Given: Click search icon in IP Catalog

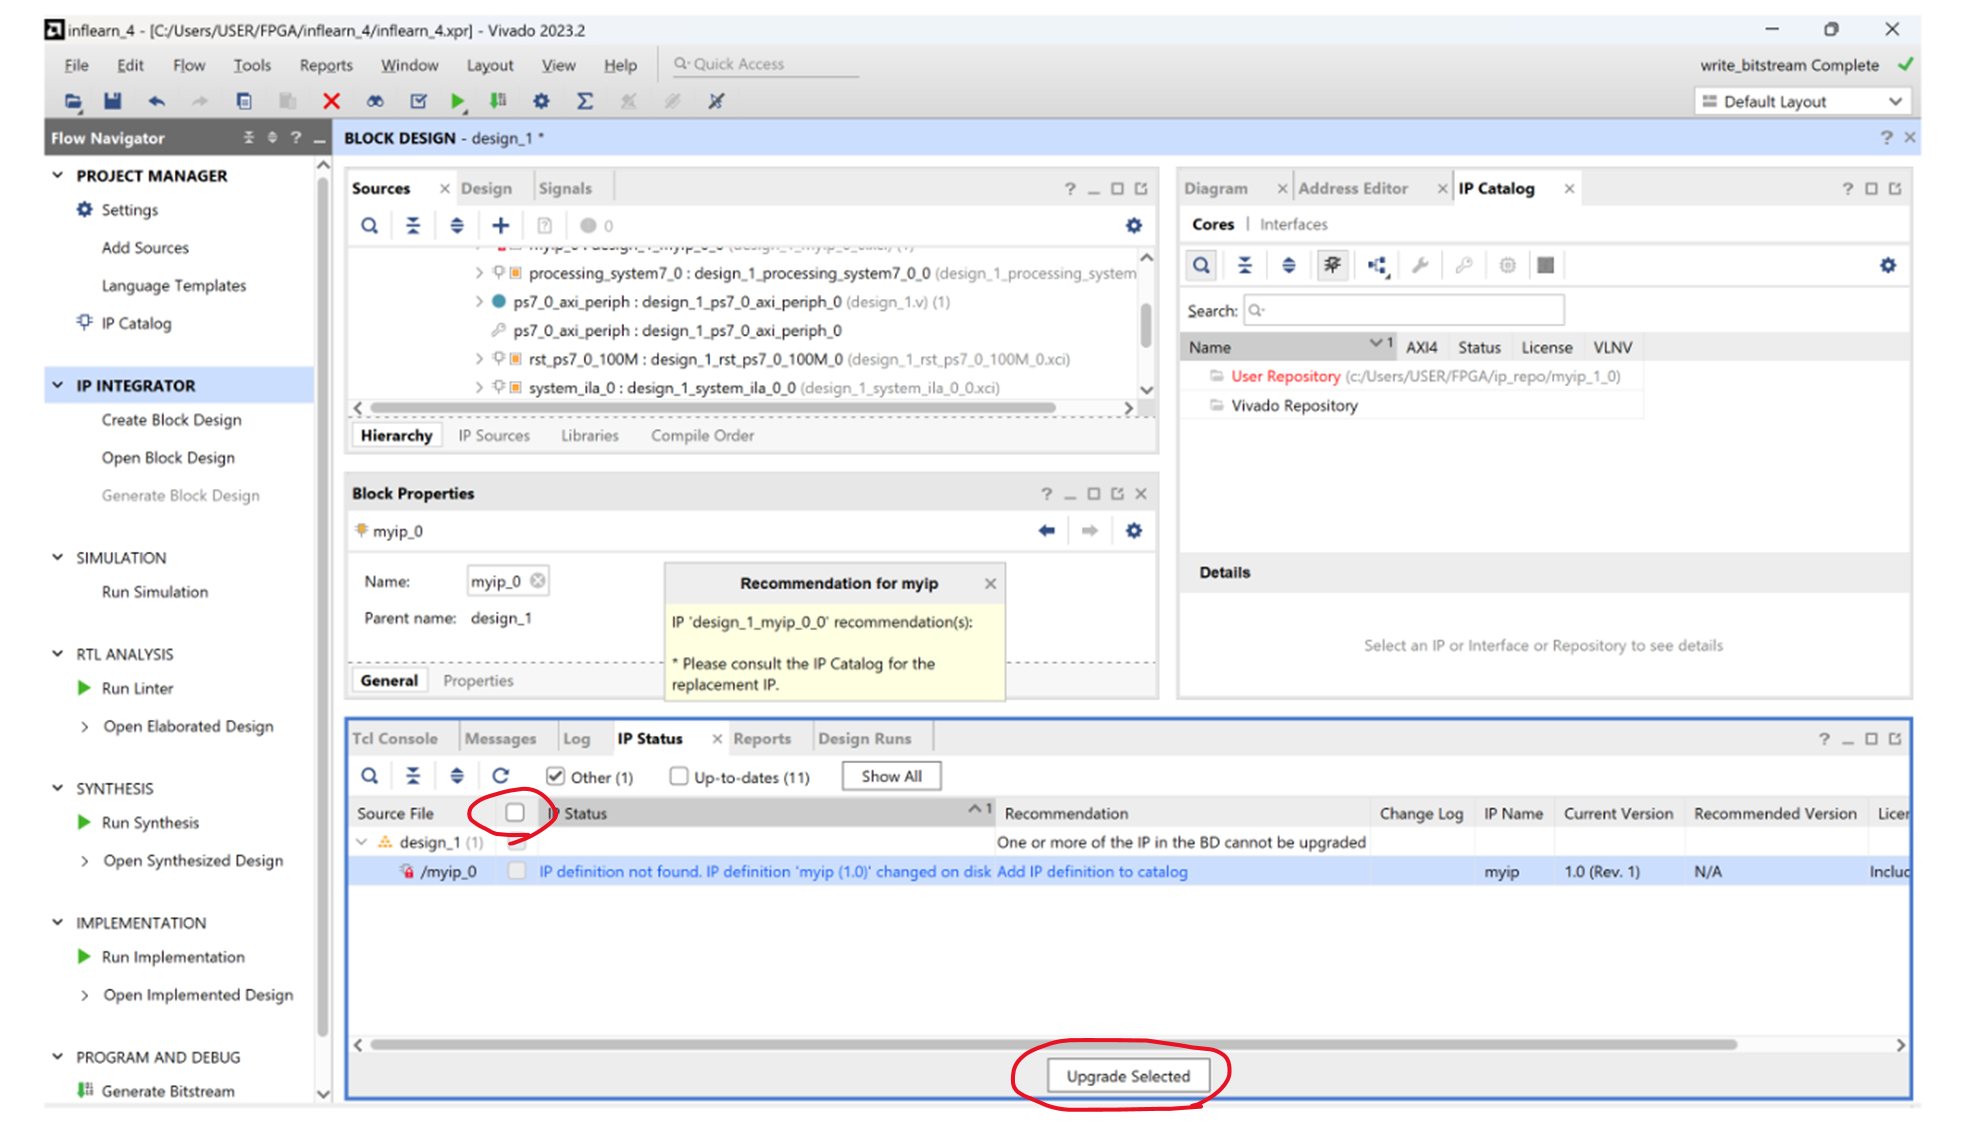Looking at the screenshot, I should click(x=1201, y=265).
